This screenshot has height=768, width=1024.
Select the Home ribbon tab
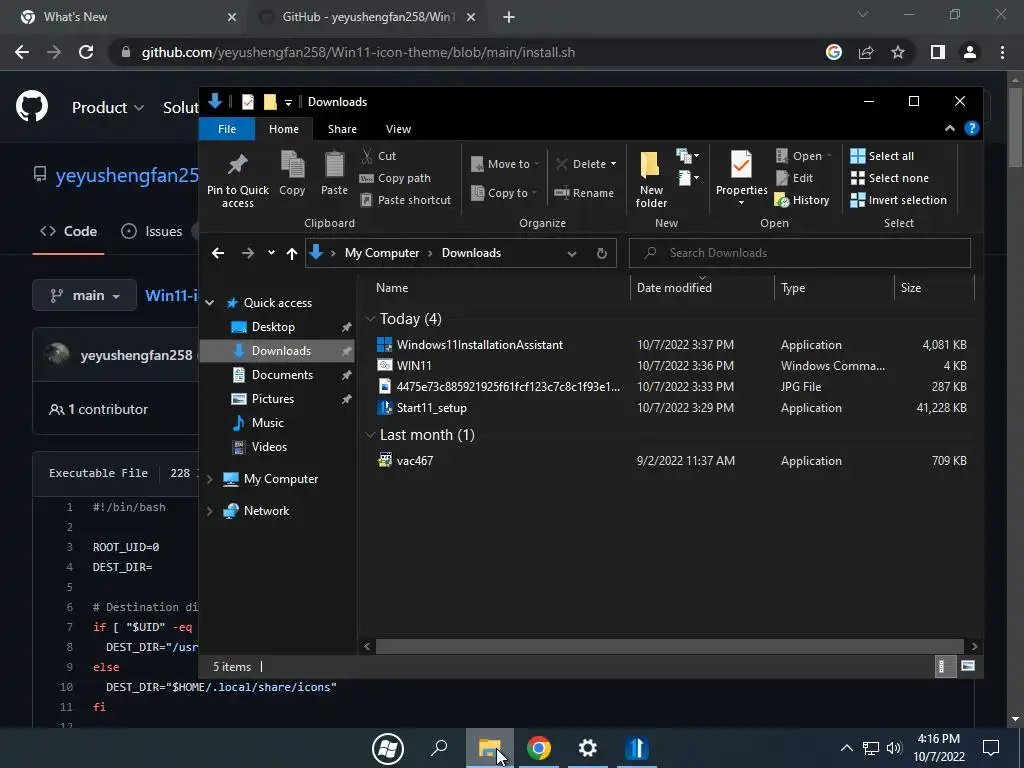tap(283, 129)
